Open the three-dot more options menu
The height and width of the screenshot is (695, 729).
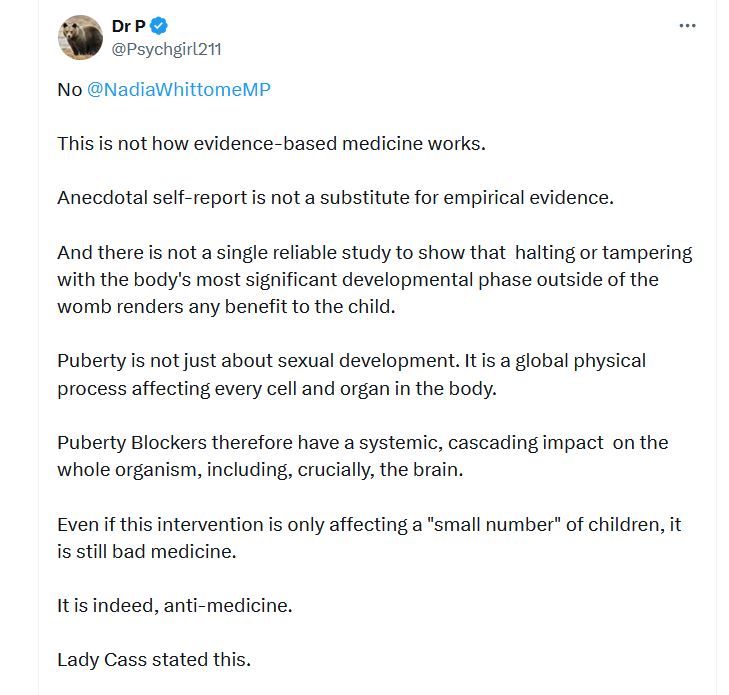point(687,26)
